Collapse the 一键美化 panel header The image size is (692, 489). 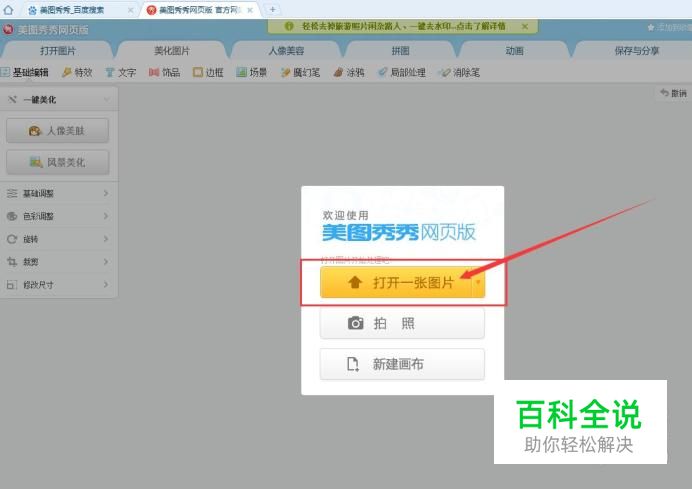[59, 100]
